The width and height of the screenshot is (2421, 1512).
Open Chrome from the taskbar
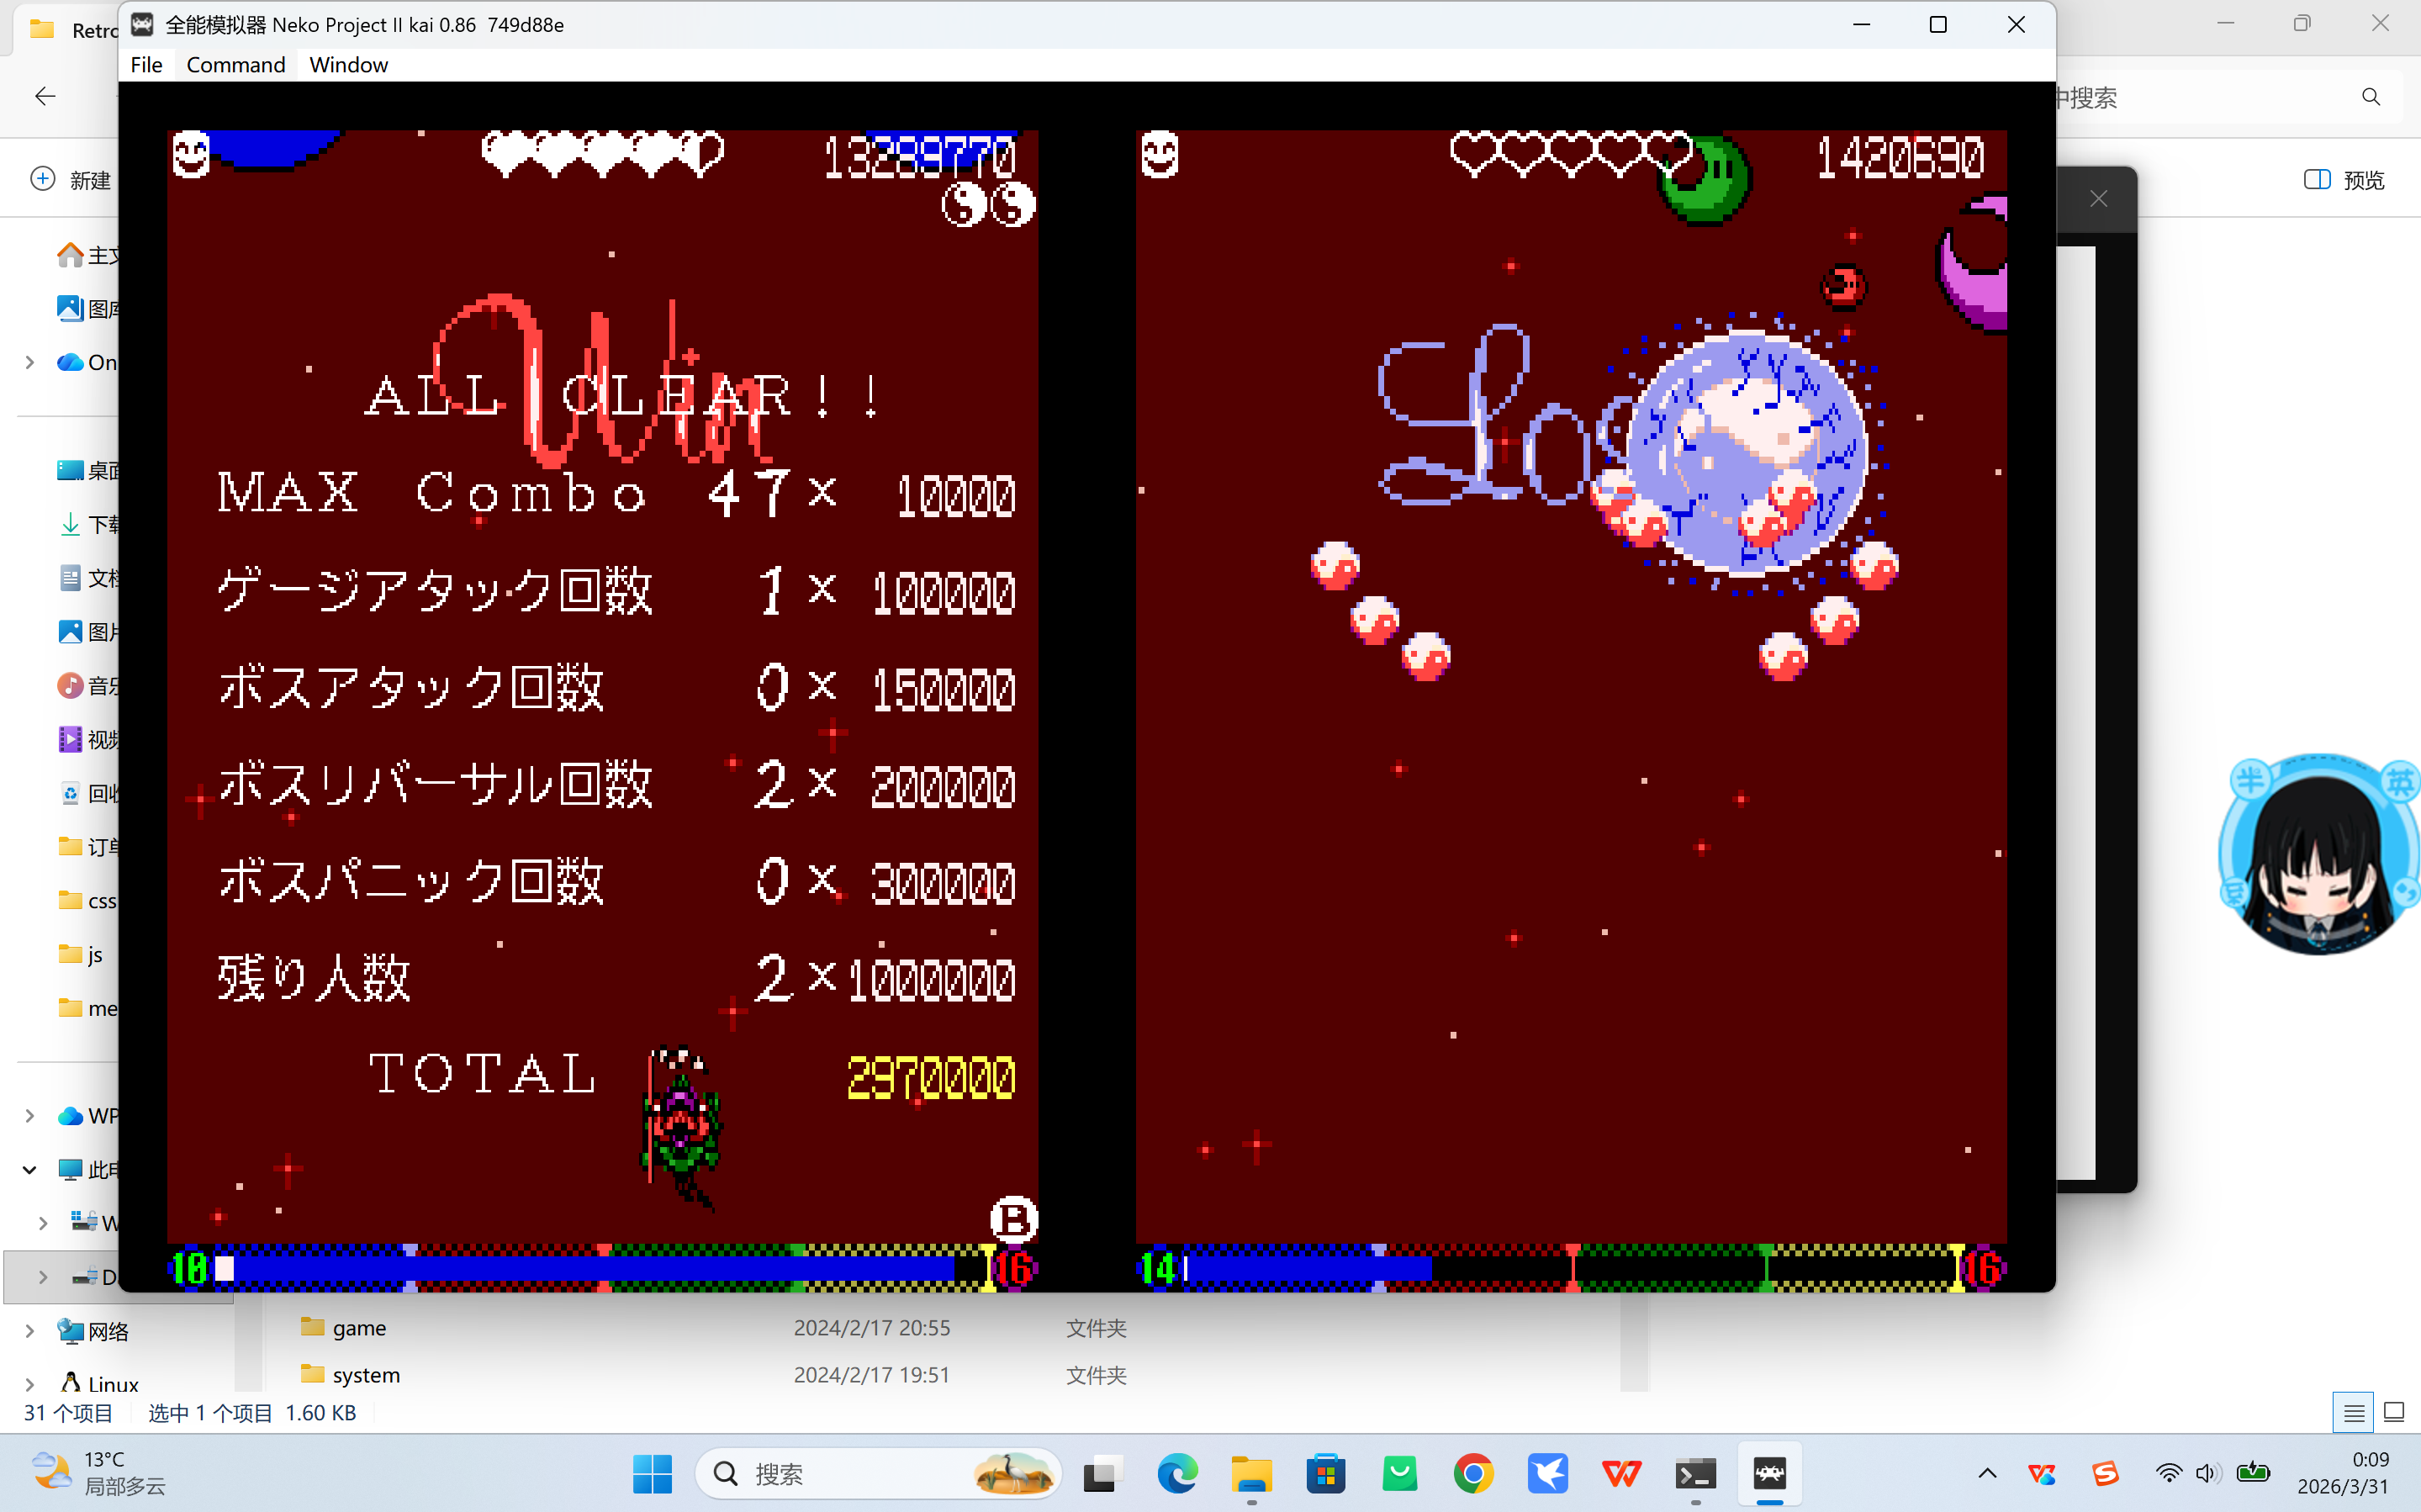1473,1474
